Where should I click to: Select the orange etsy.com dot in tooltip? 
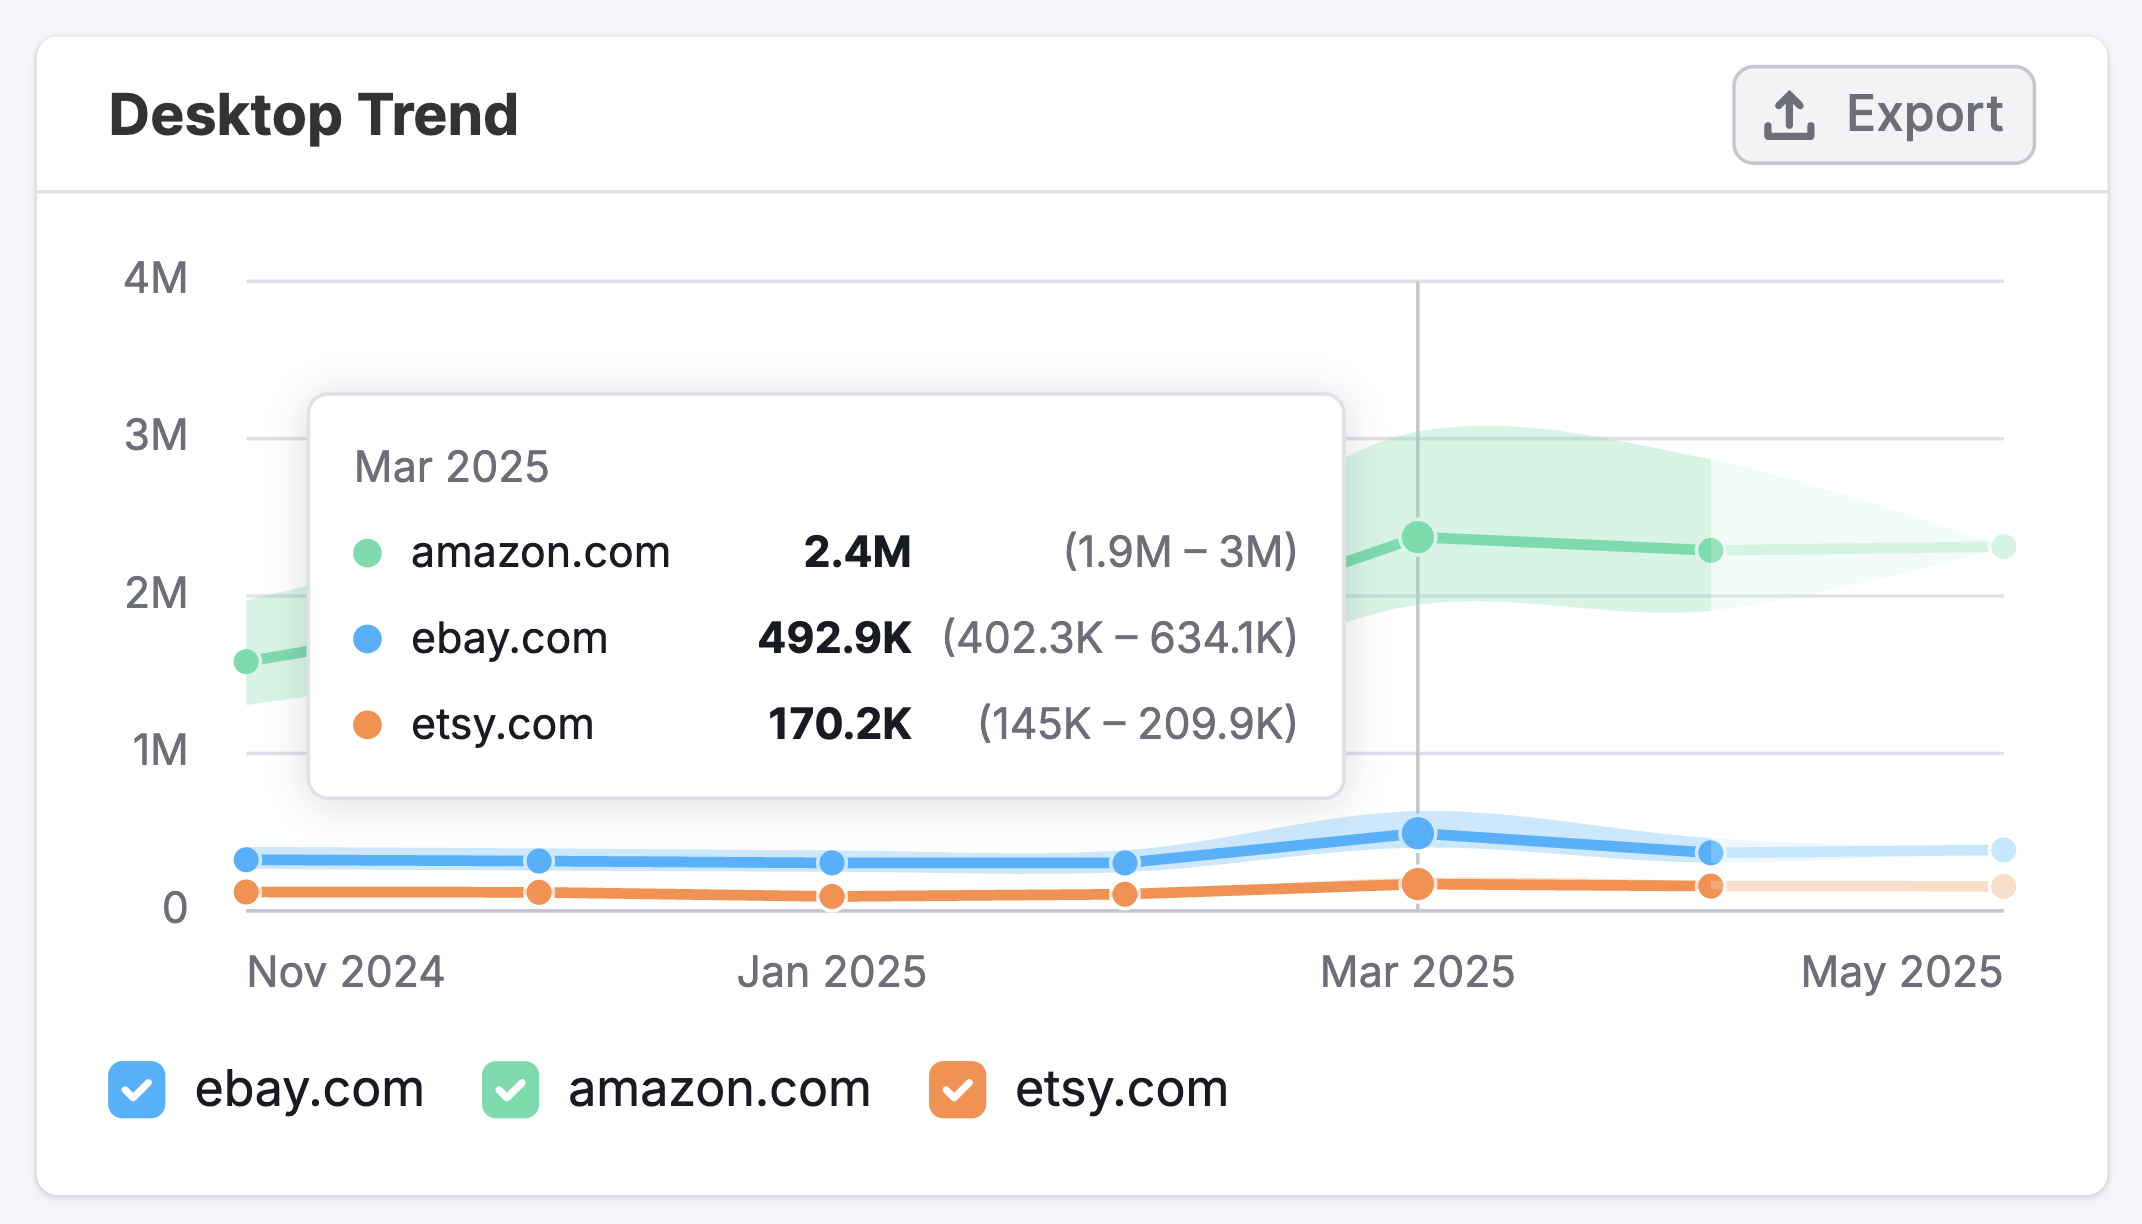[x=368, y=723]
